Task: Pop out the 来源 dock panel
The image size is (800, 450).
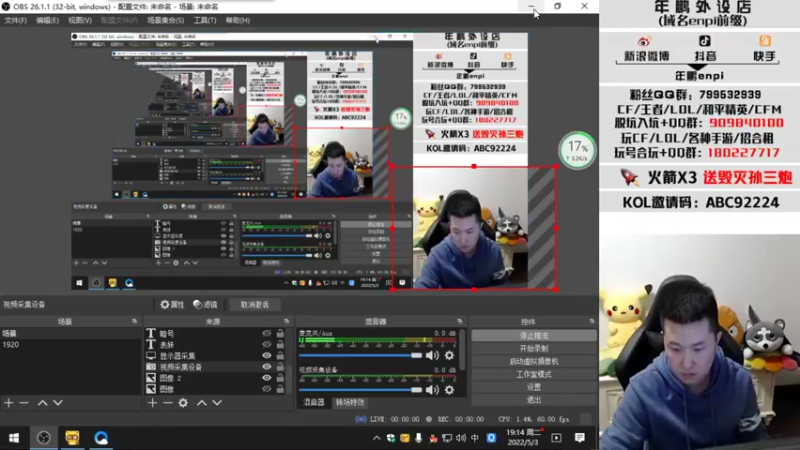Action: click(286, 321)
